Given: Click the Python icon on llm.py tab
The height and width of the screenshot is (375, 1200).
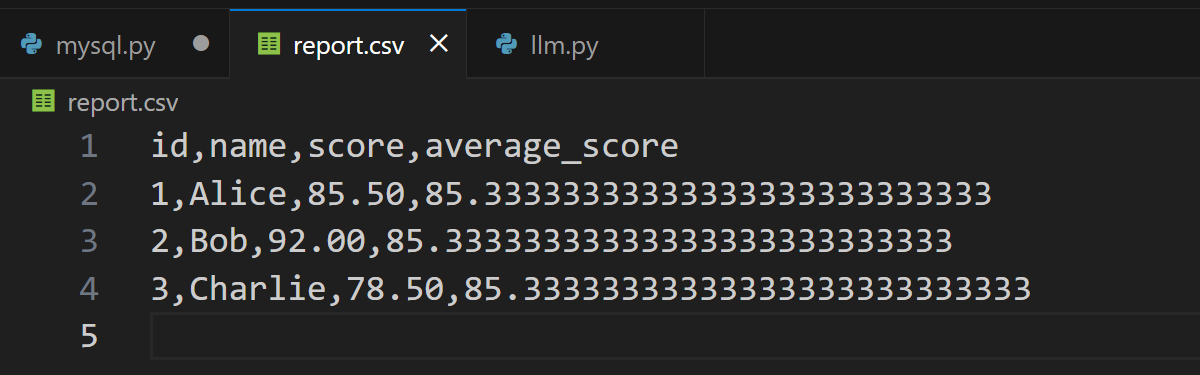Looking at the screenshot, I should click(x=507, y=44).
